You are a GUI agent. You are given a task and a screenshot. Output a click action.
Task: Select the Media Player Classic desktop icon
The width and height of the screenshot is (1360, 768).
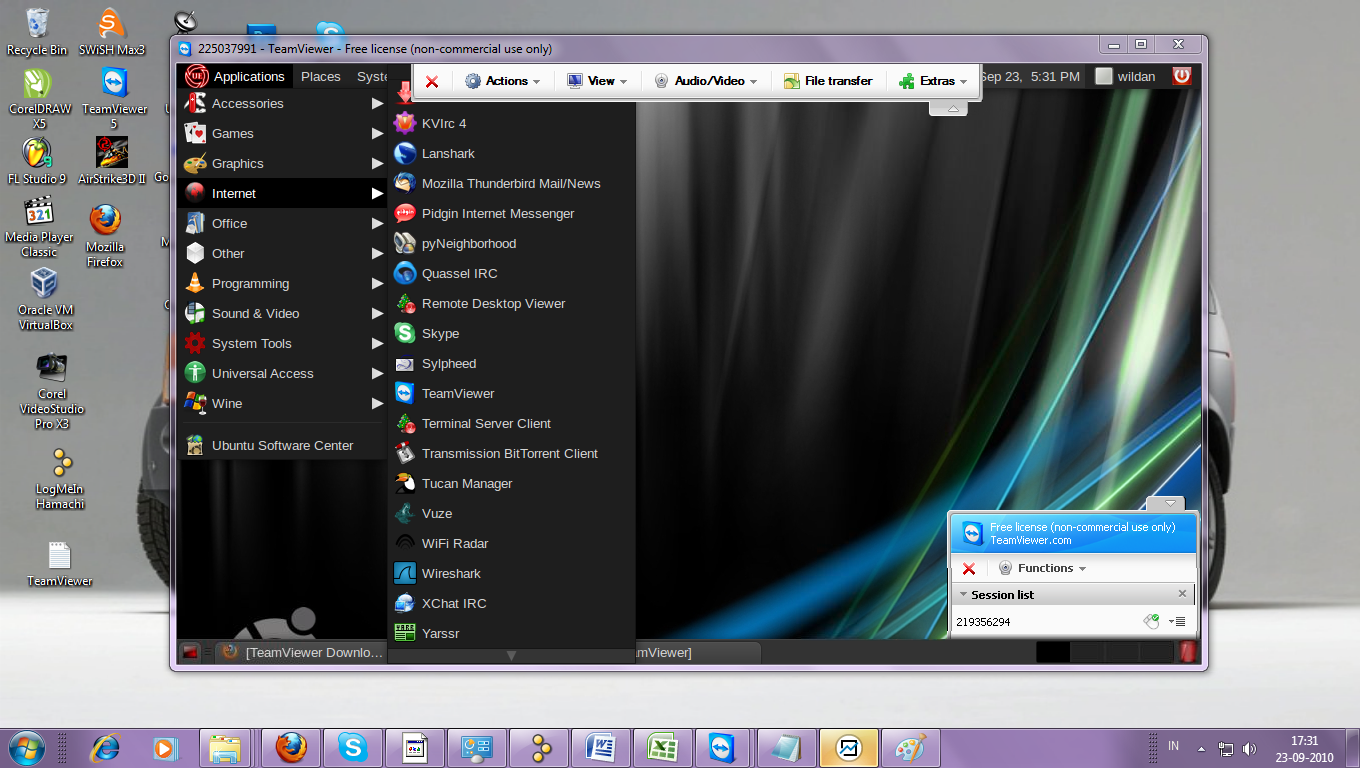click(39, 228)
